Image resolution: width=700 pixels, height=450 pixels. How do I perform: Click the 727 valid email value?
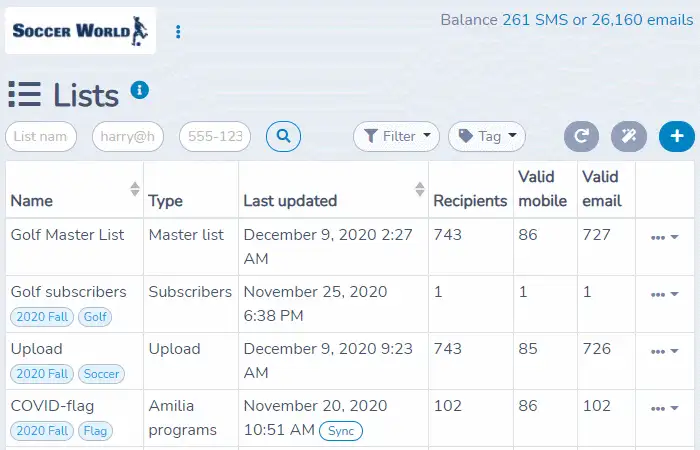click(596, 235)
